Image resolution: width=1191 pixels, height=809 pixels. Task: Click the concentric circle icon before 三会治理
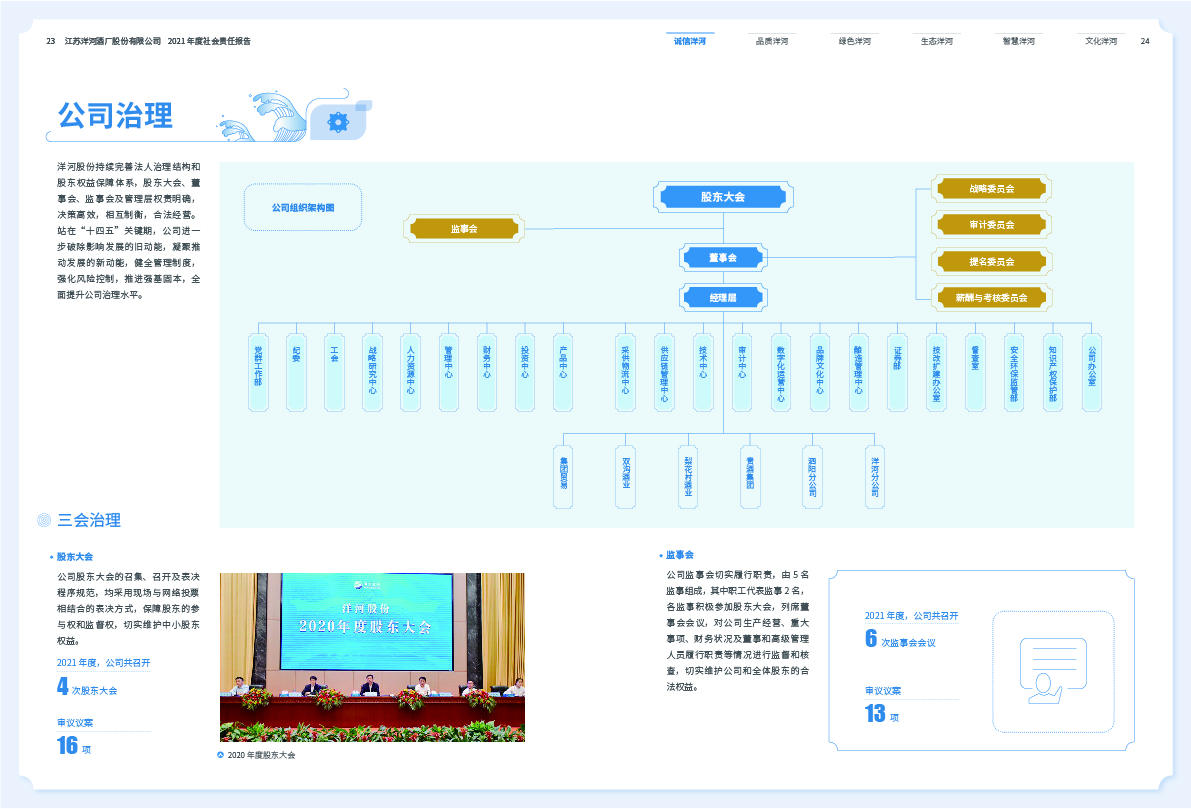click(x=44, y=520)
